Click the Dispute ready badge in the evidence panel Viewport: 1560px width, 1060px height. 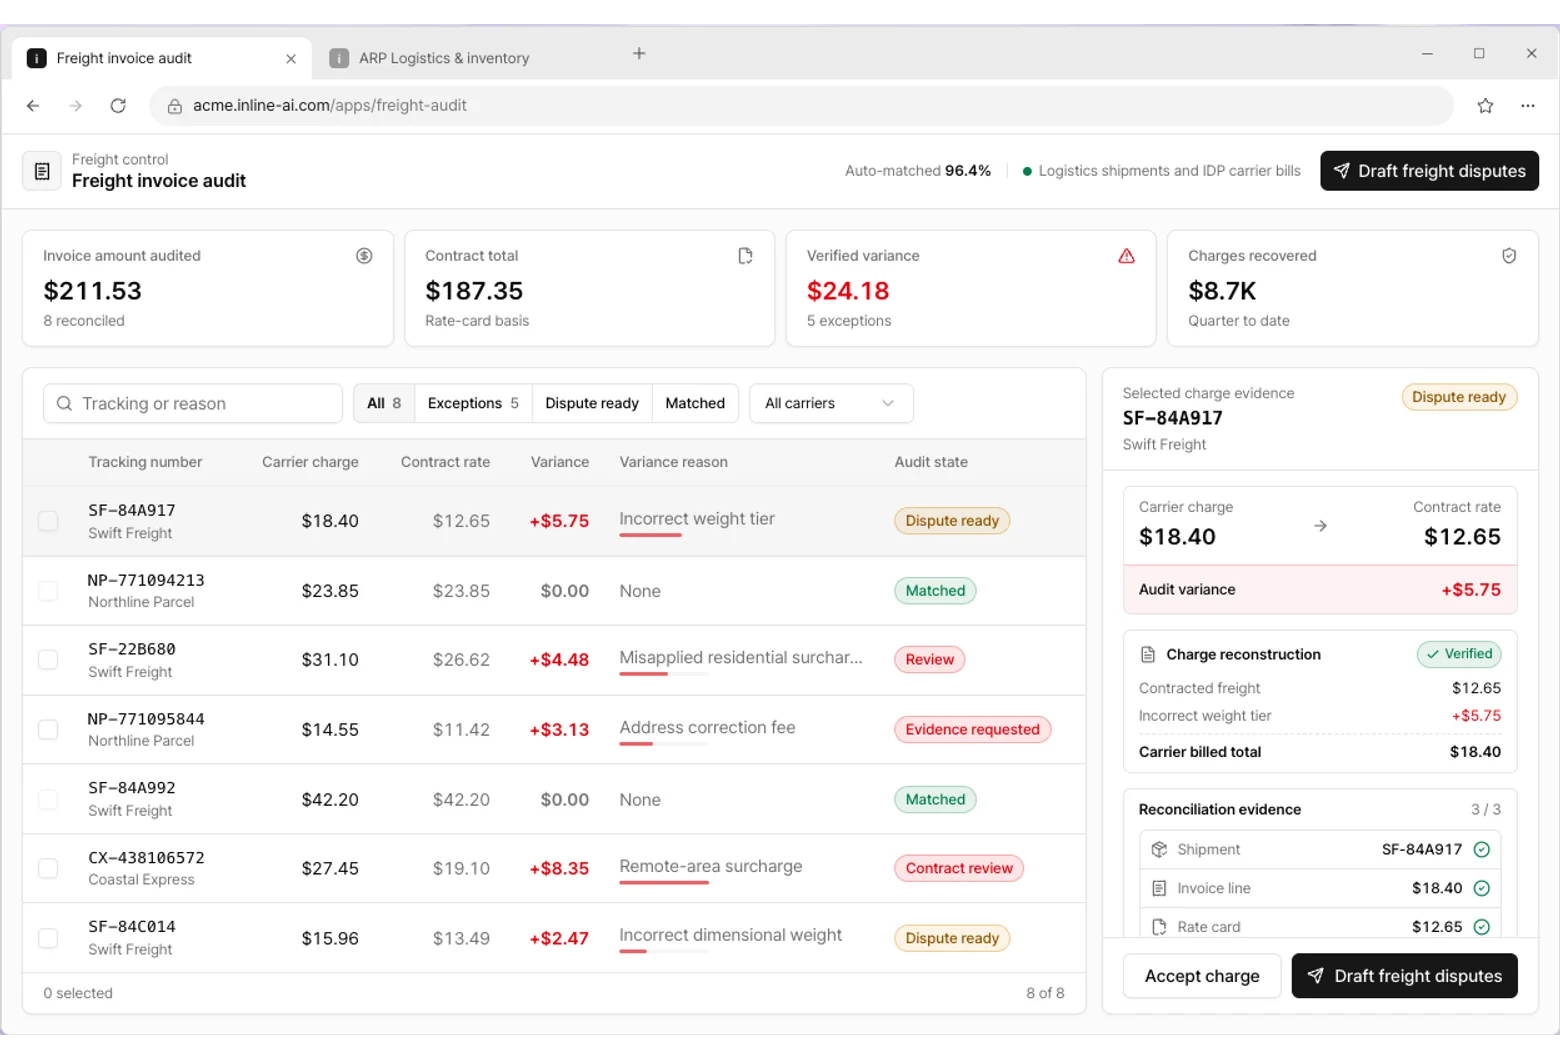coord(1459,397)
